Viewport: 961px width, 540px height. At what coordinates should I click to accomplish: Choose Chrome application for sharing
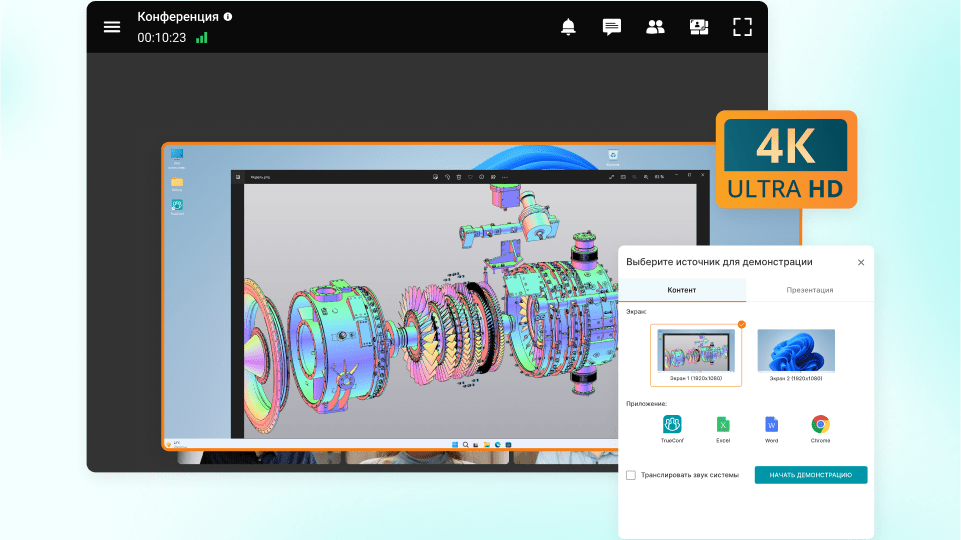click(820, 425)
